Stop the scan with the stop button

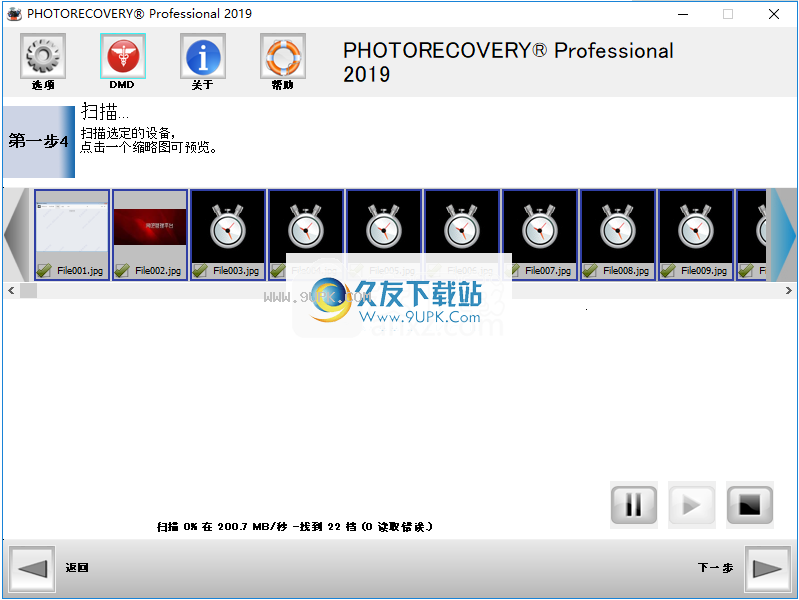pyautogui.click(x=750, y=505)
